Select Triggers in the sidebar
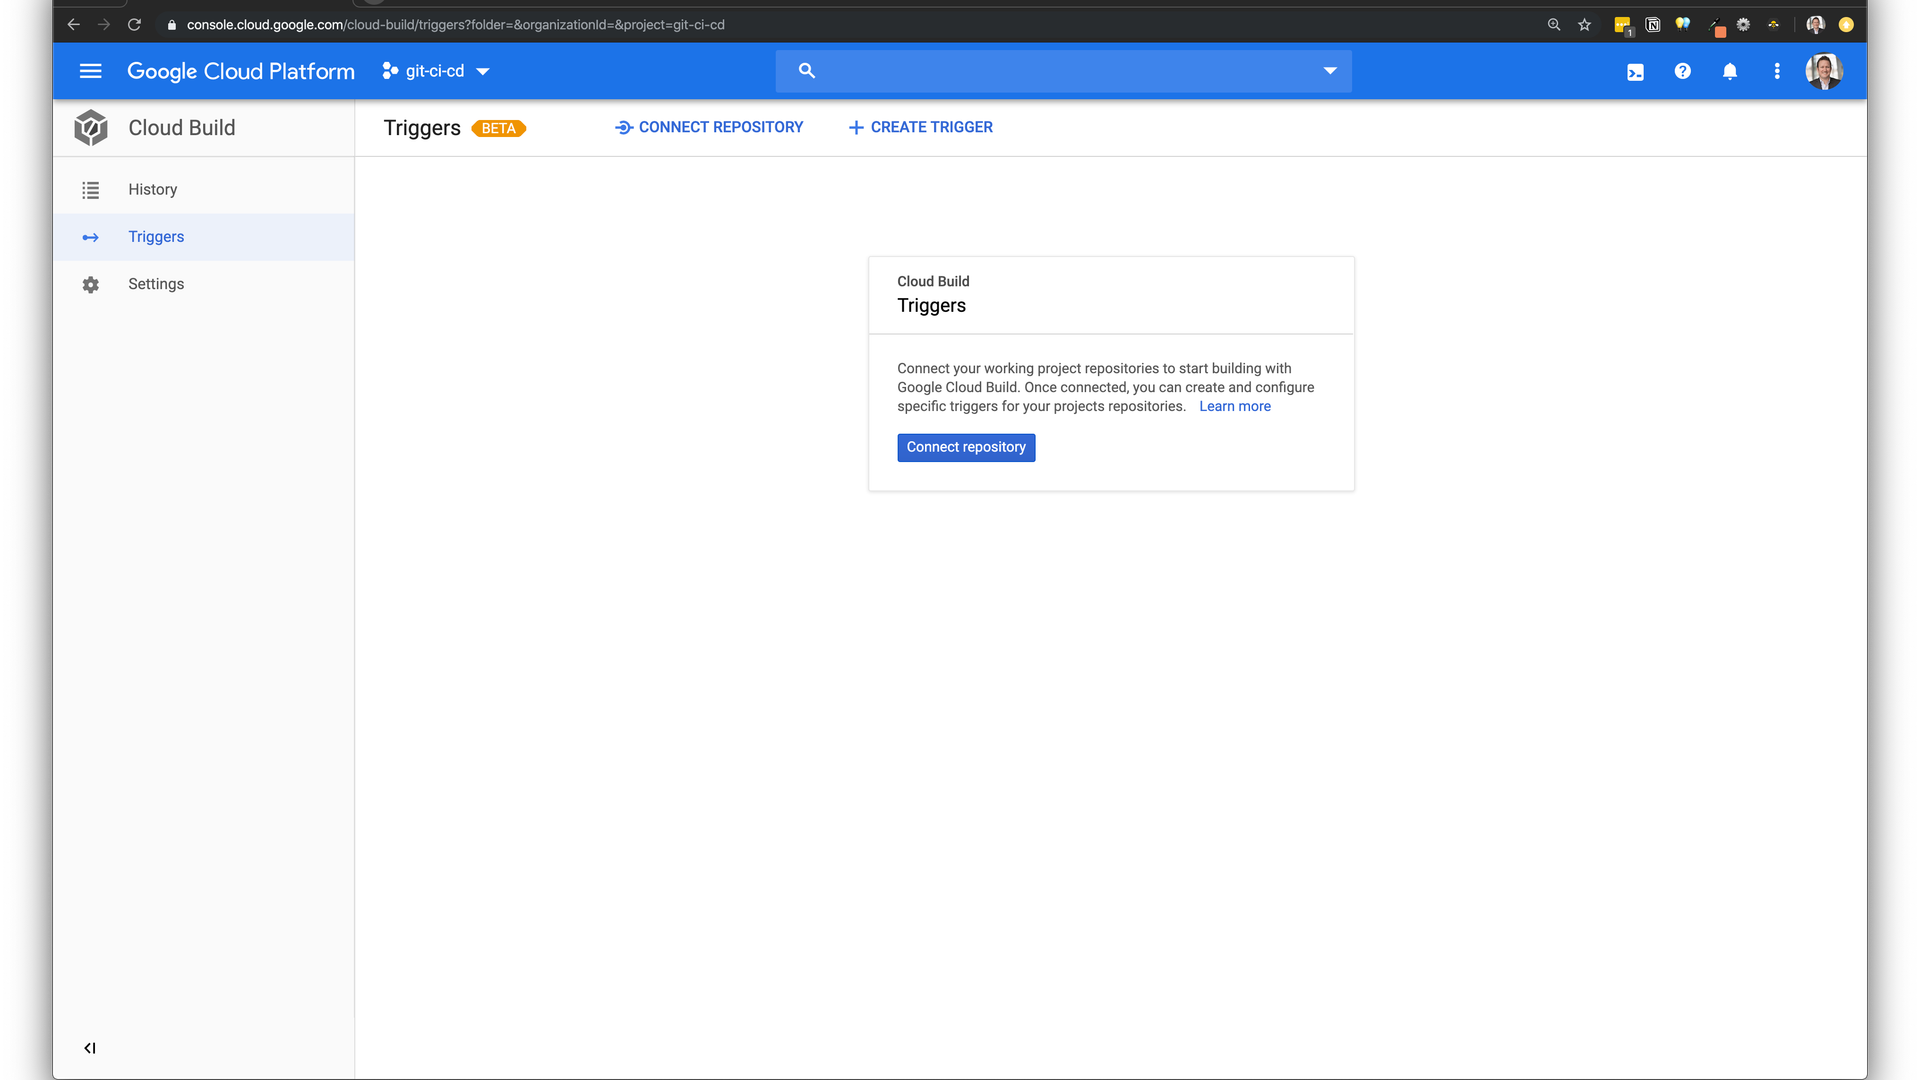 (156, 237)
